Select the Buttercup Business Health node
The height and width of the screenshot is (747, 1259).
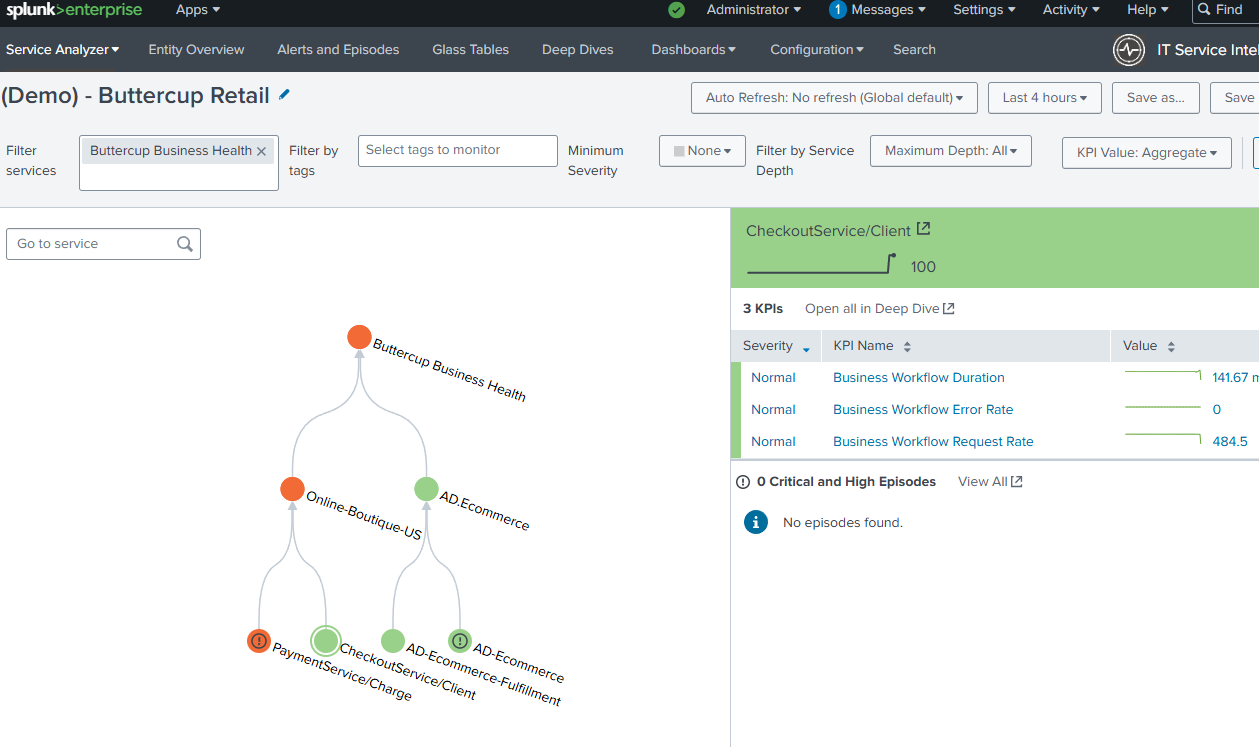click(x=359, y=337)
